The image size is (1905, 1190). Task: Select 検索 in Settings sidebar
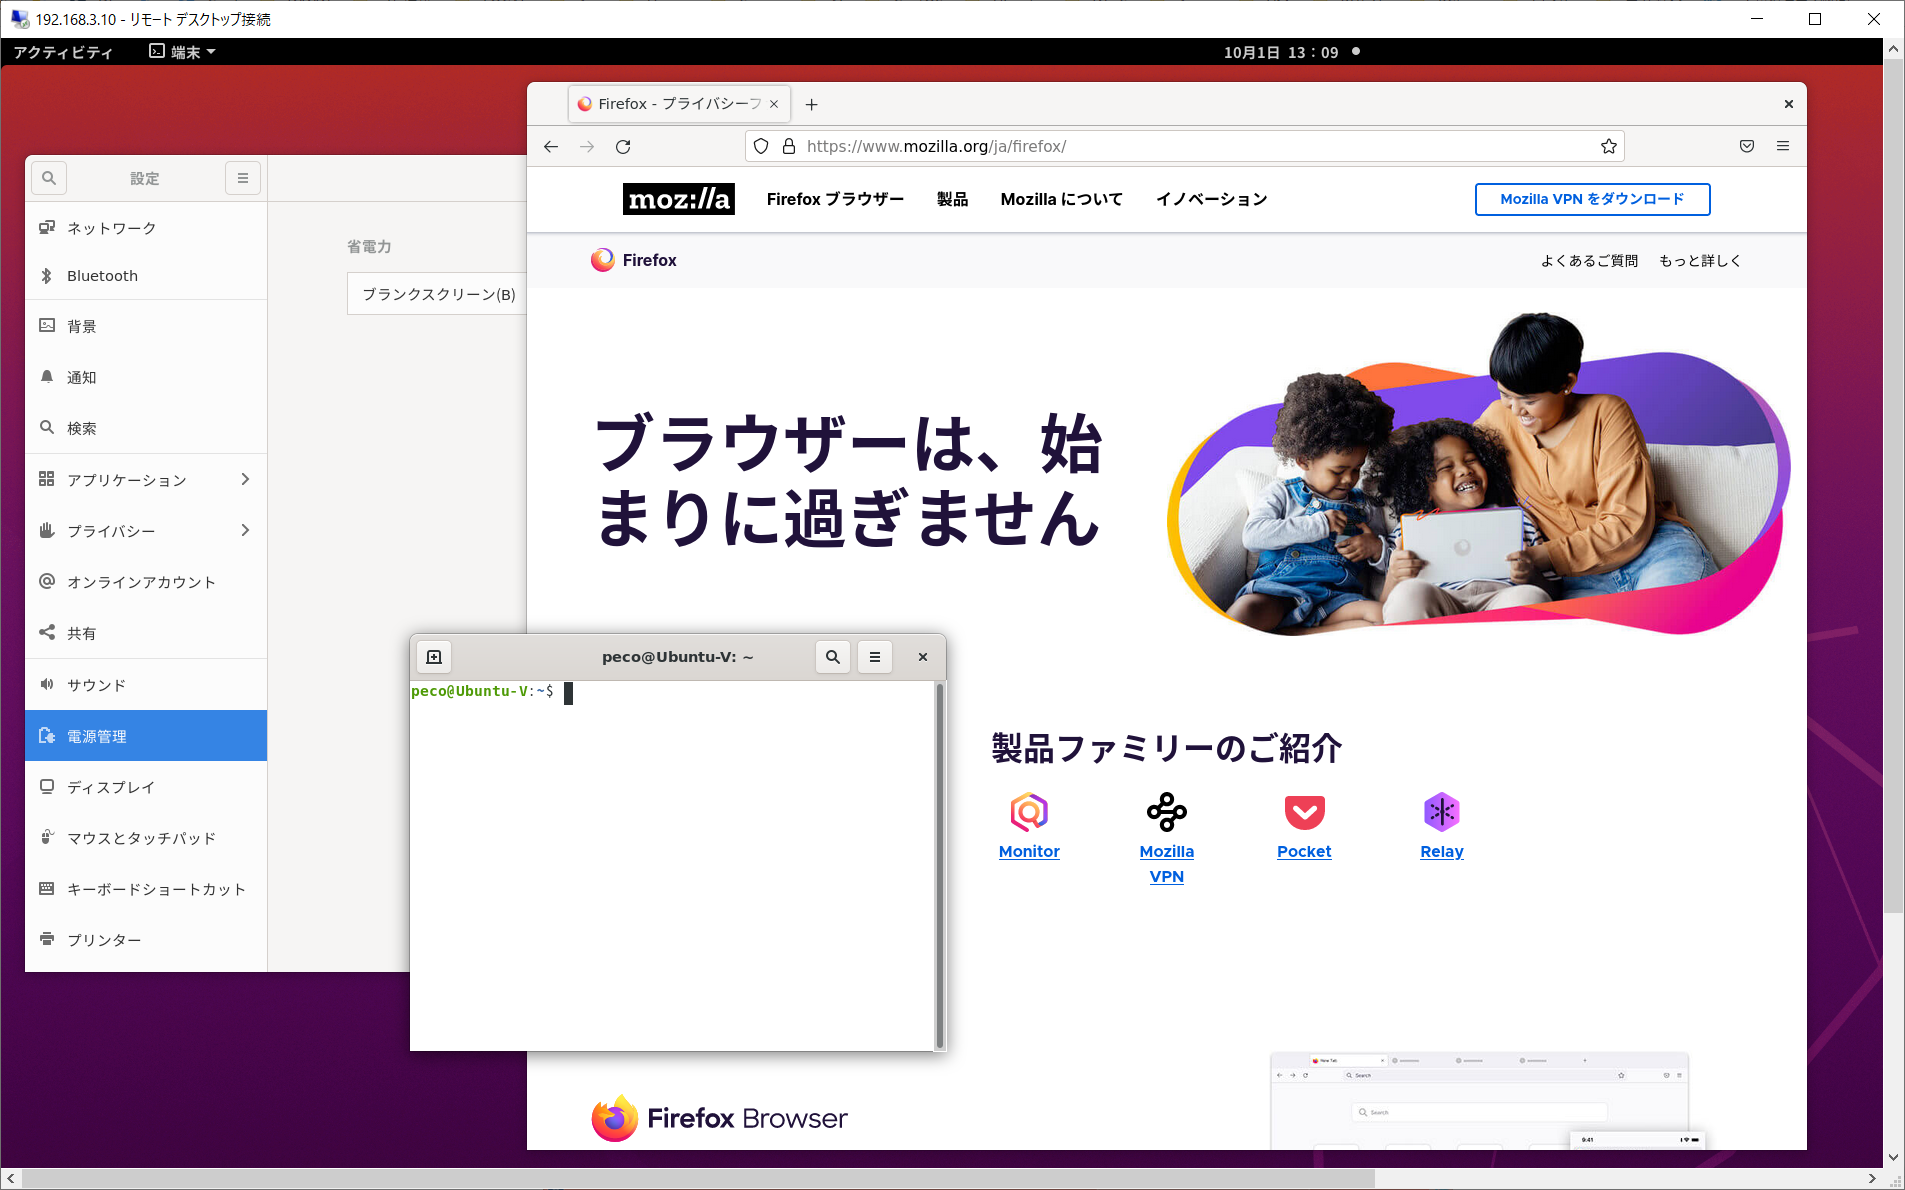click(x=146, y=428)
